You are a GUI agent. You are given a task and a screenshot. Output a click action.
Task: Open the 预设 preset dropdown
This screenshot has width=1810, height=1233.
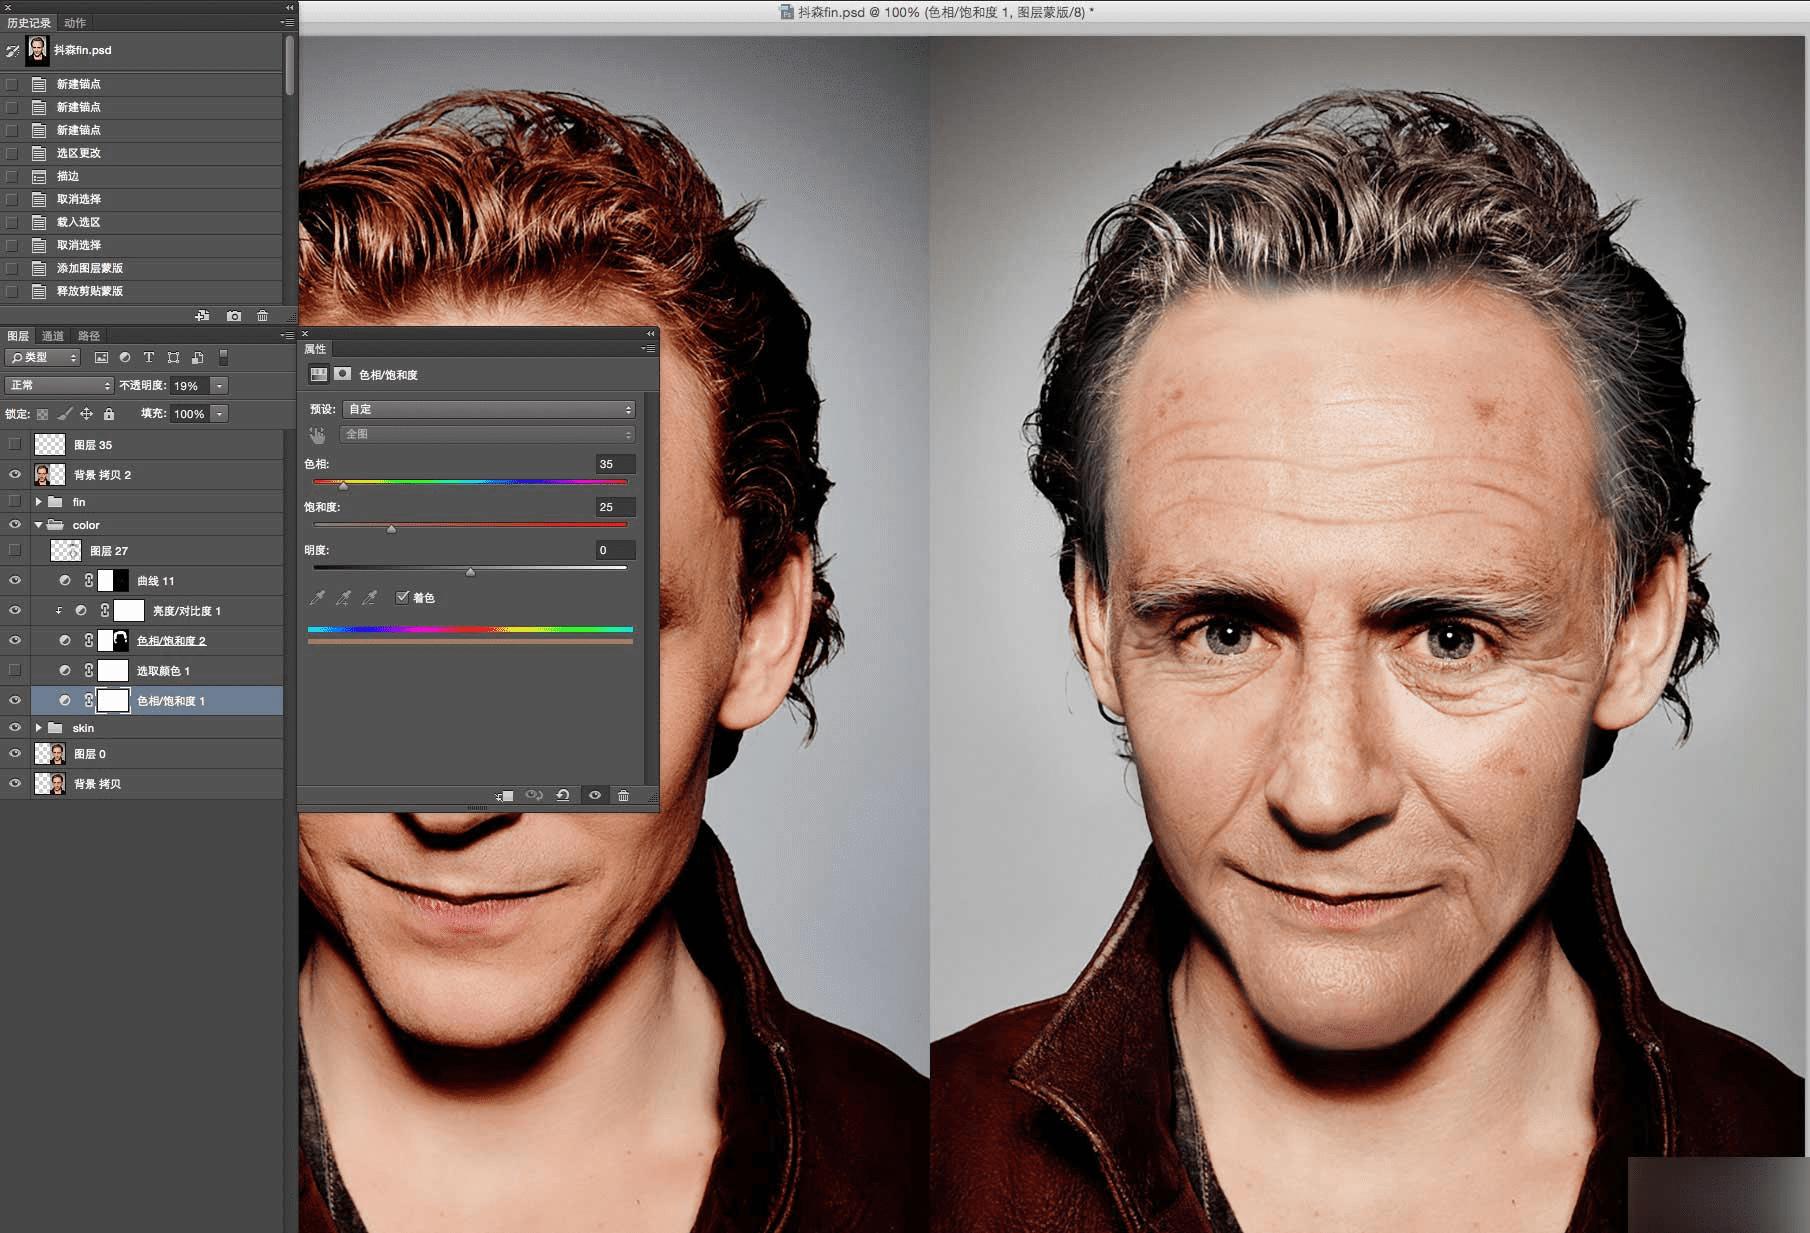click(x=488, y=409)
